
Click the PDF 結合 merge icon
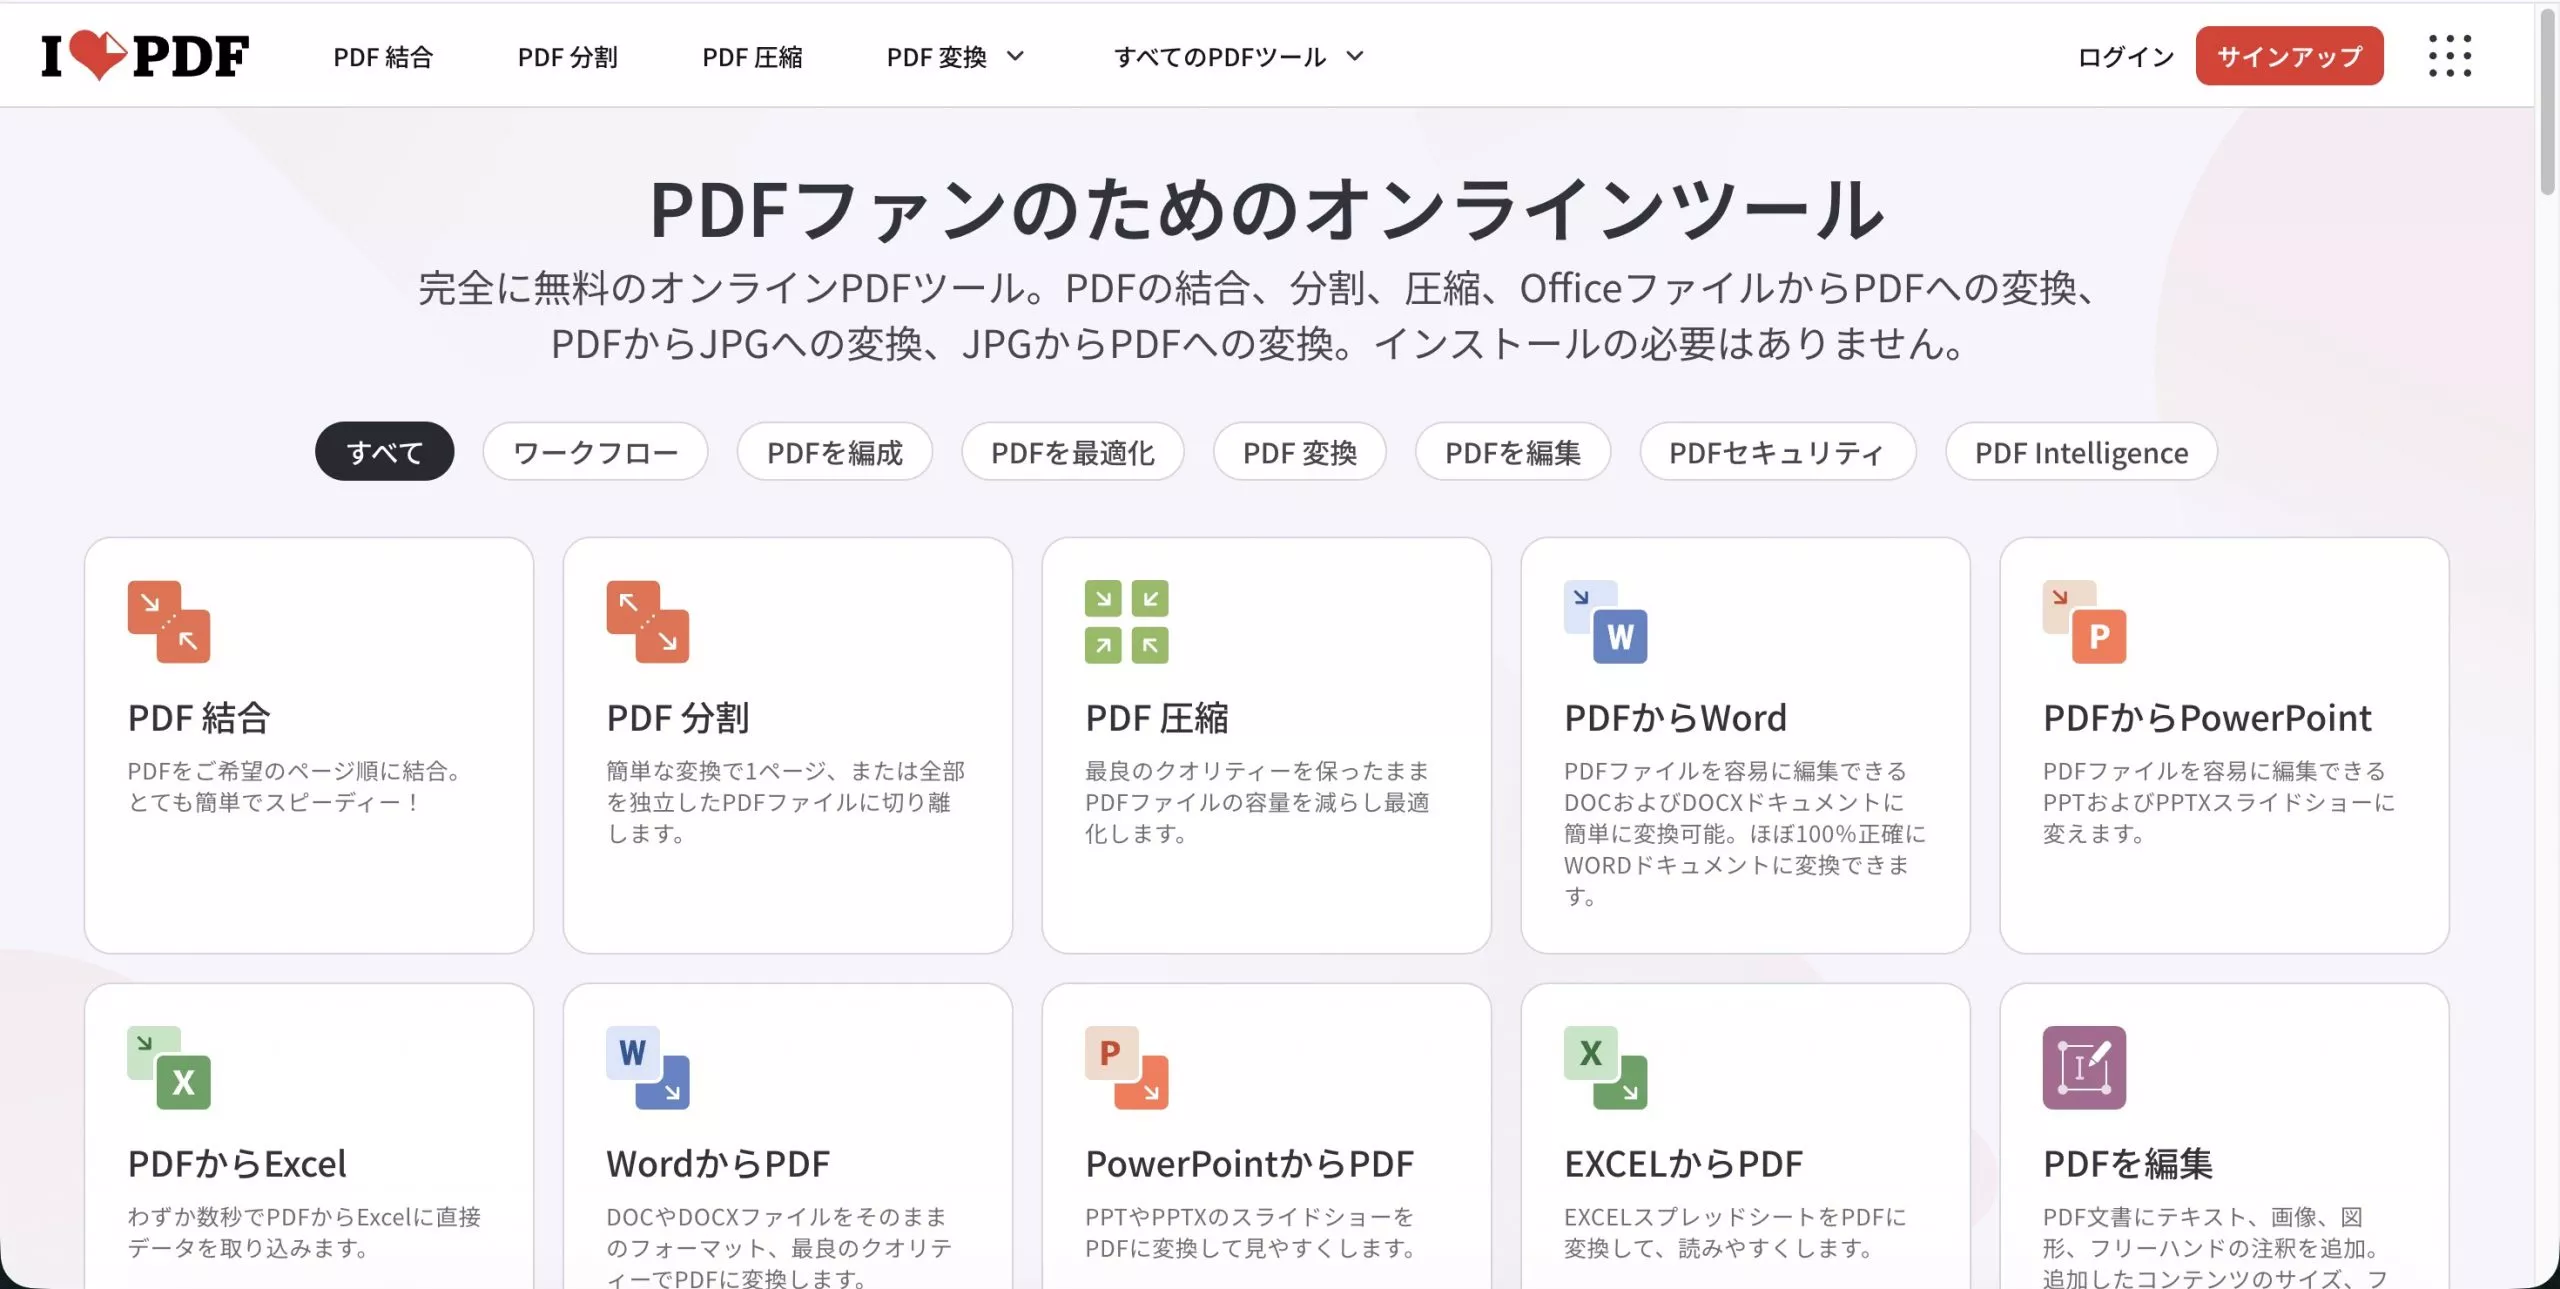(169, 621)
